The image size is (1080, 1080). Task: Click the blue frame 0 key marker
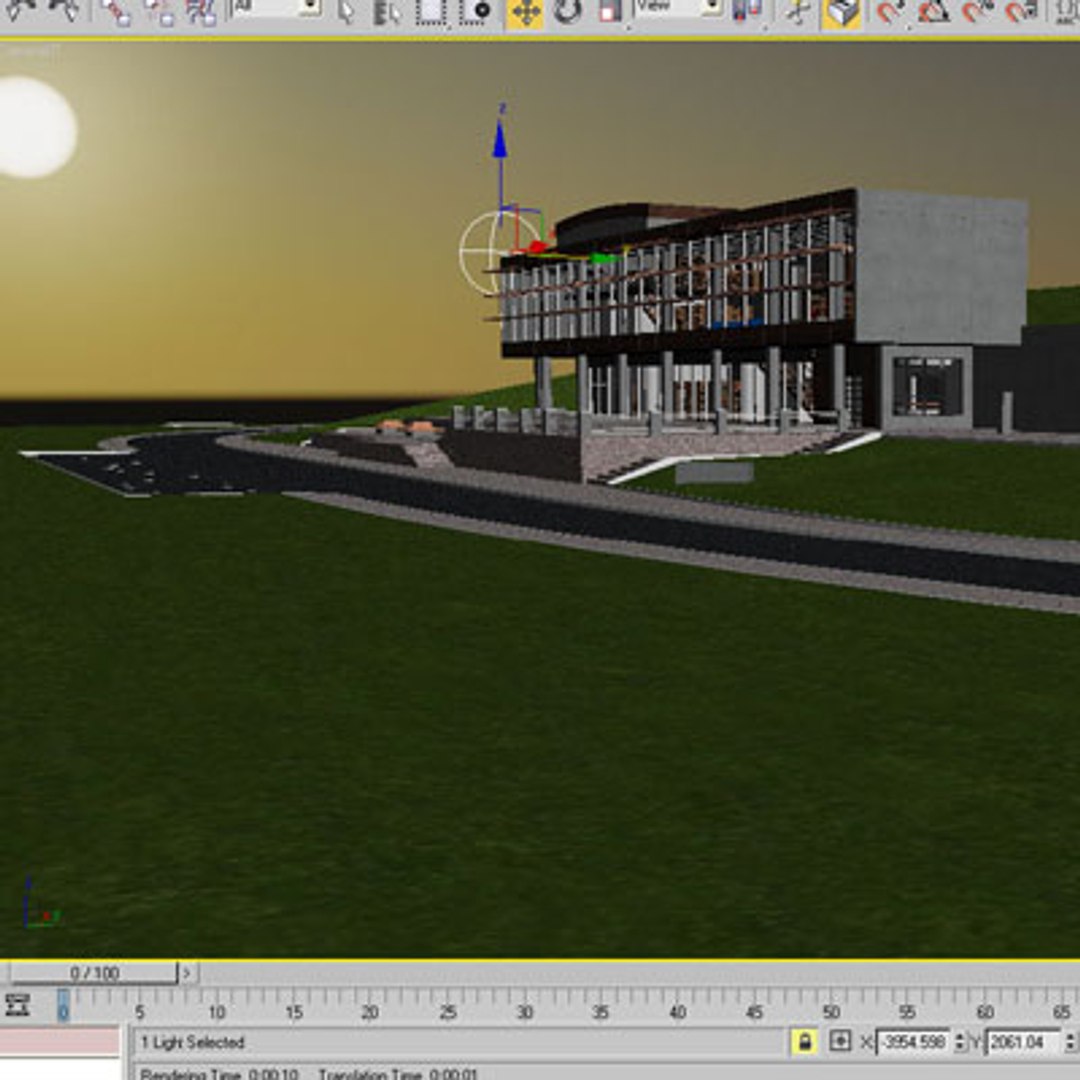pyautogui.click(x=63, y=1005)
